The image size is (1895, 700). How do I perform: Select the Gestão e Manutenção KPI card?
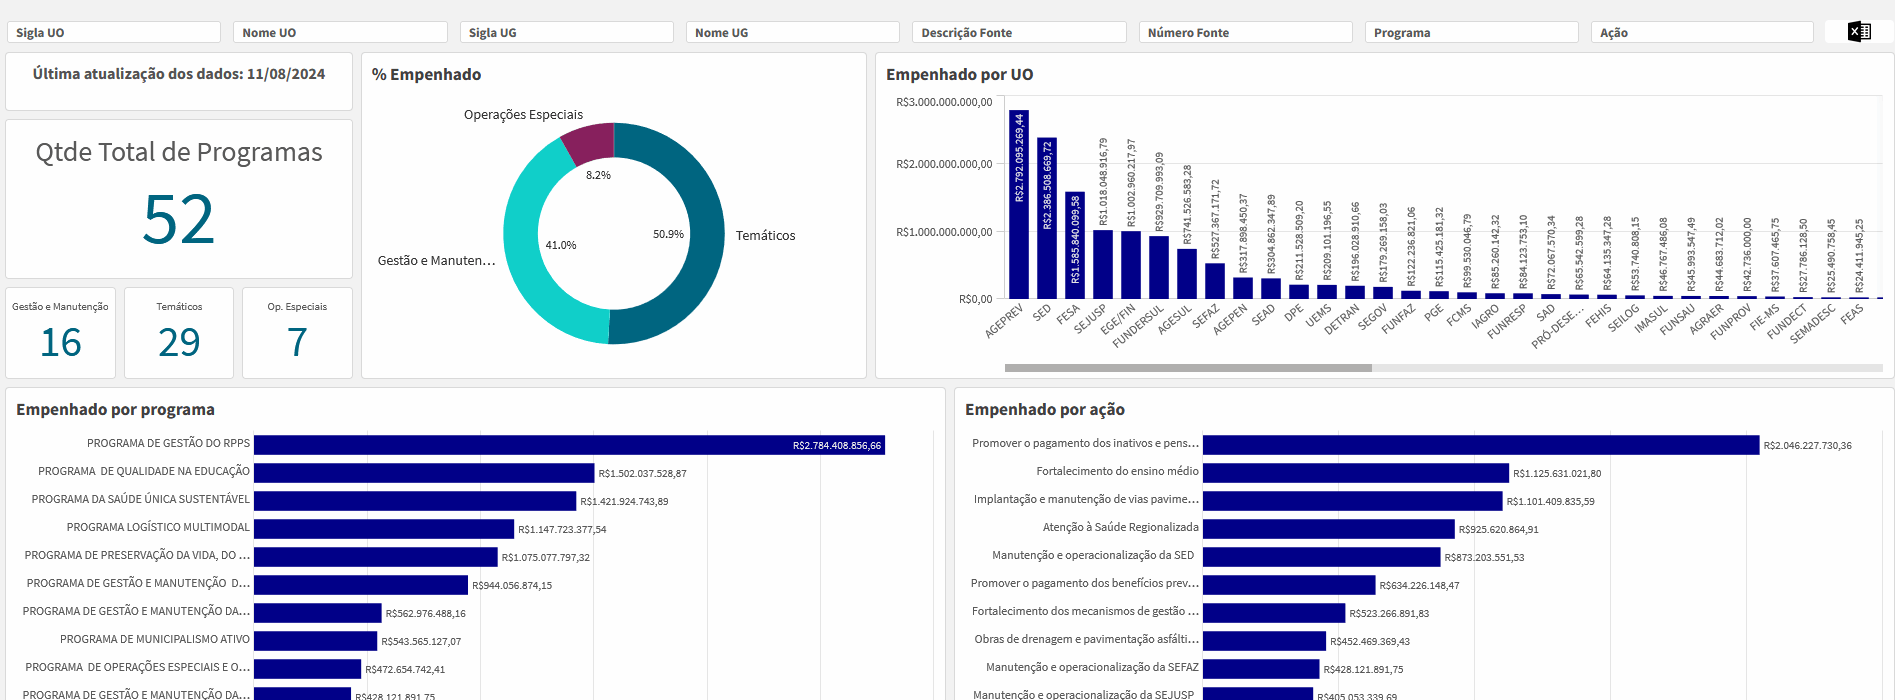point(61,333)
